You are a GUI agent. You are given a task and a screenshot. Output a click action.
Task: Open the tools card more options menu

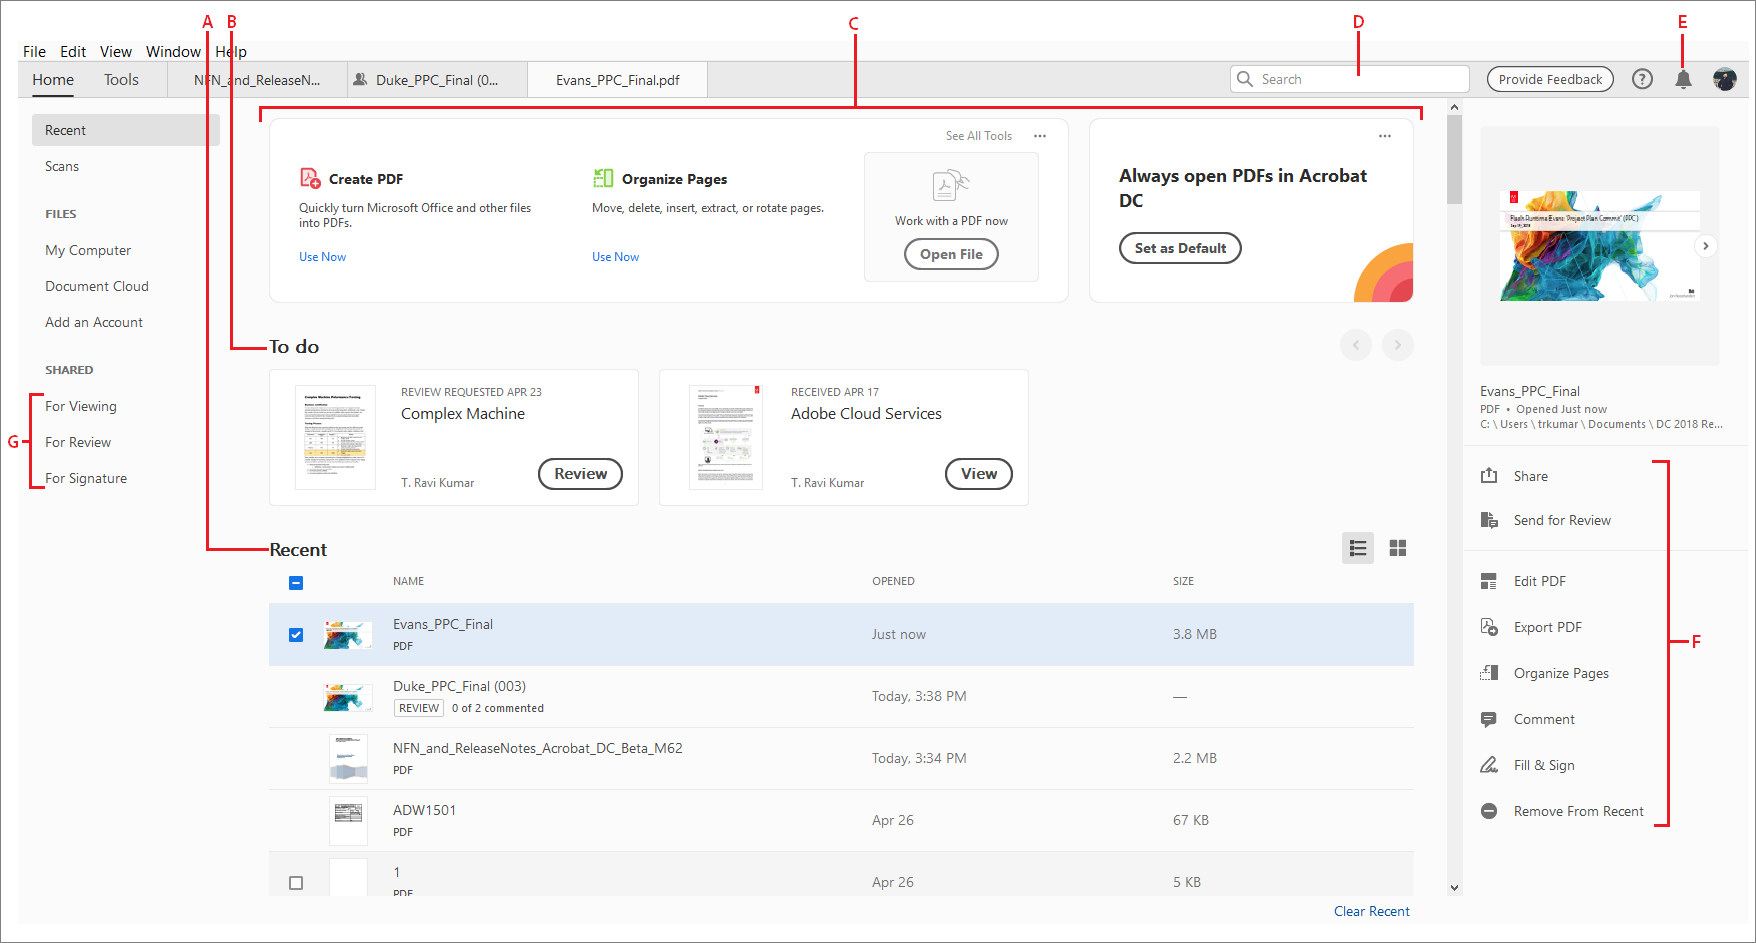1040,136
